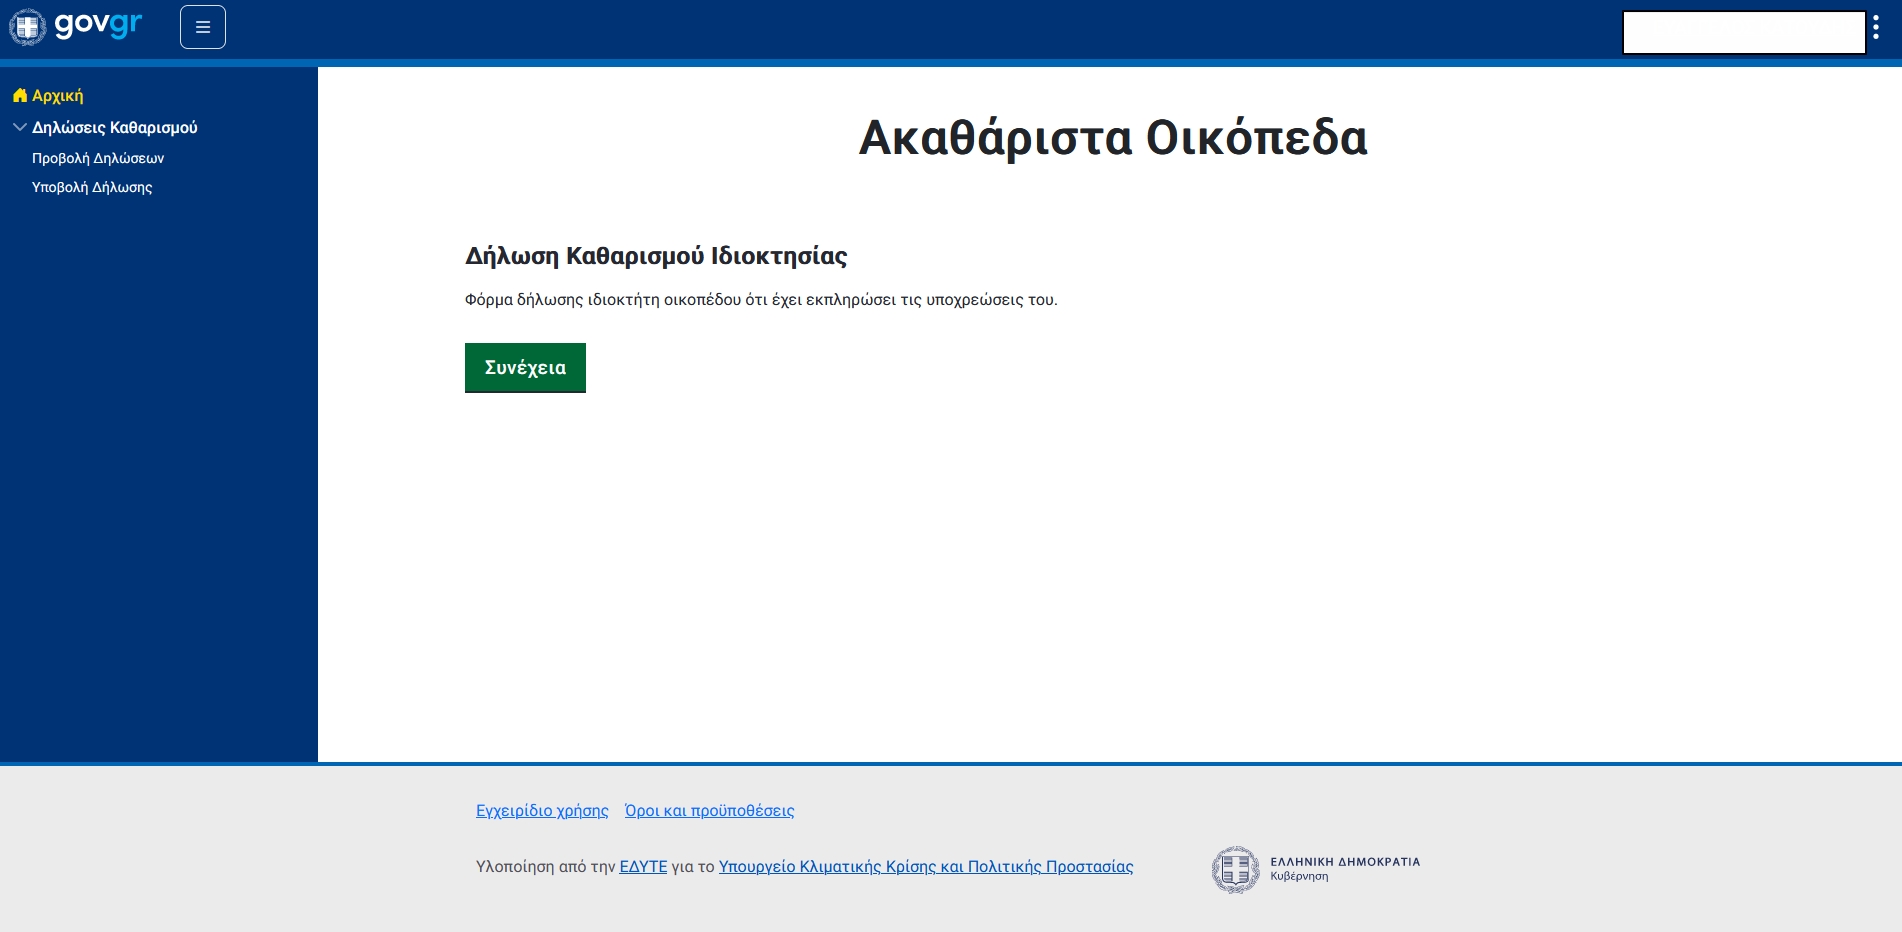Open the Υπουργείο Κλιματικής Κρίσης link

926,867
